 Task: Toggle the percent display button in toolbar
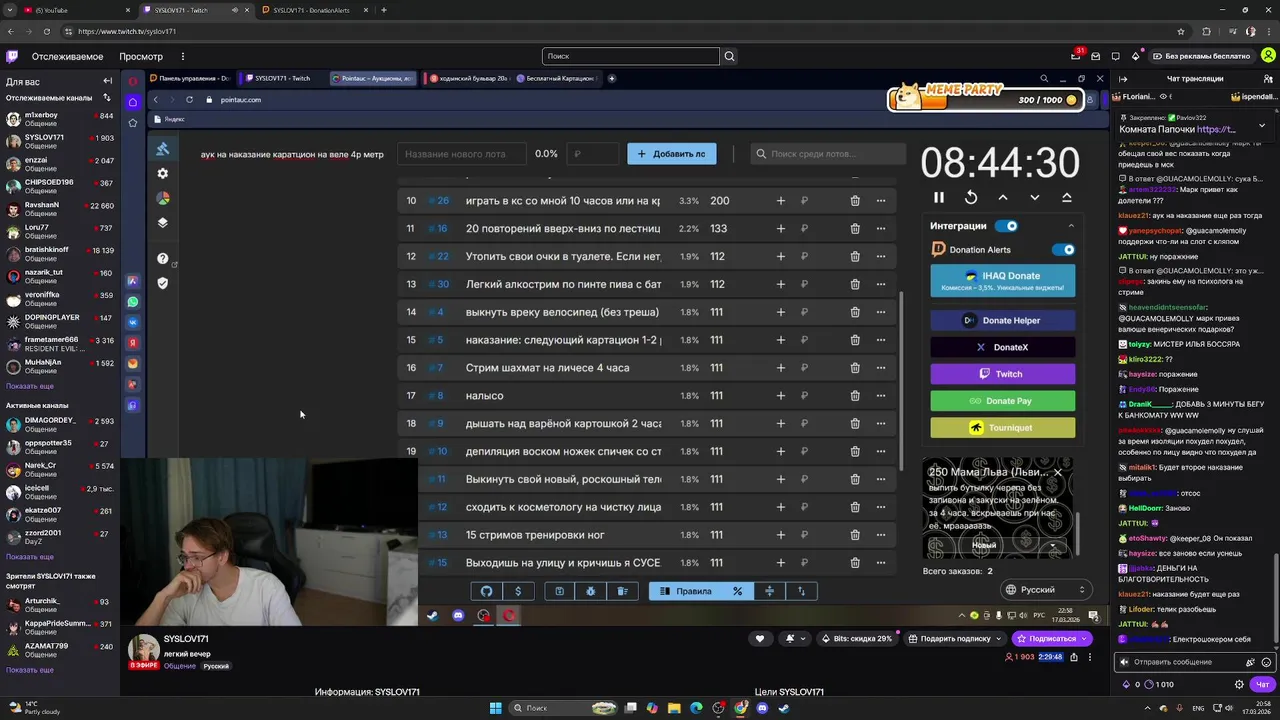click(738, 591)
